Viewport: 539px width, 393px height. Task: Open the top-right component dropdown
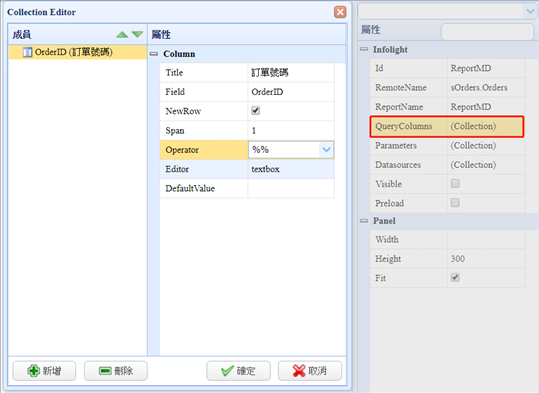coord(530,11)
